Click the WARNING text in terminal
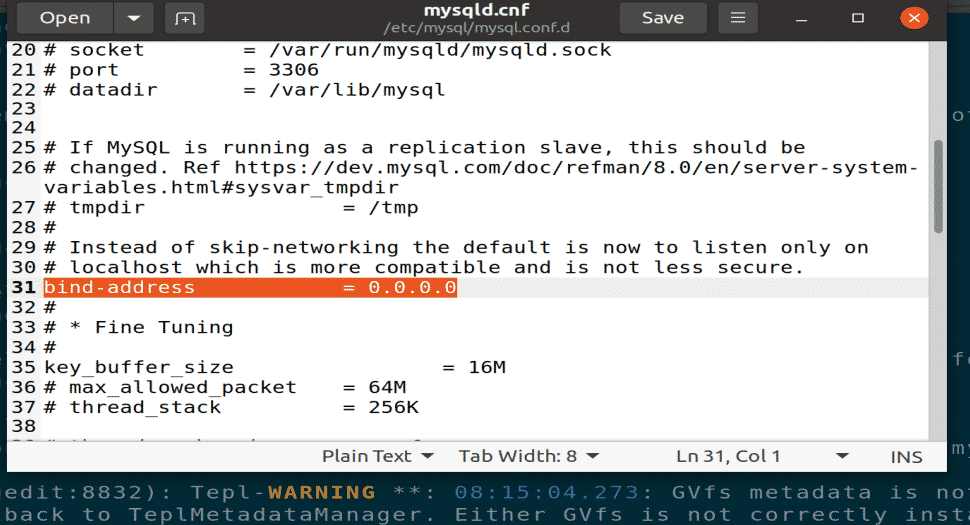Screen dimensions: 970x525 coord(322,493)
